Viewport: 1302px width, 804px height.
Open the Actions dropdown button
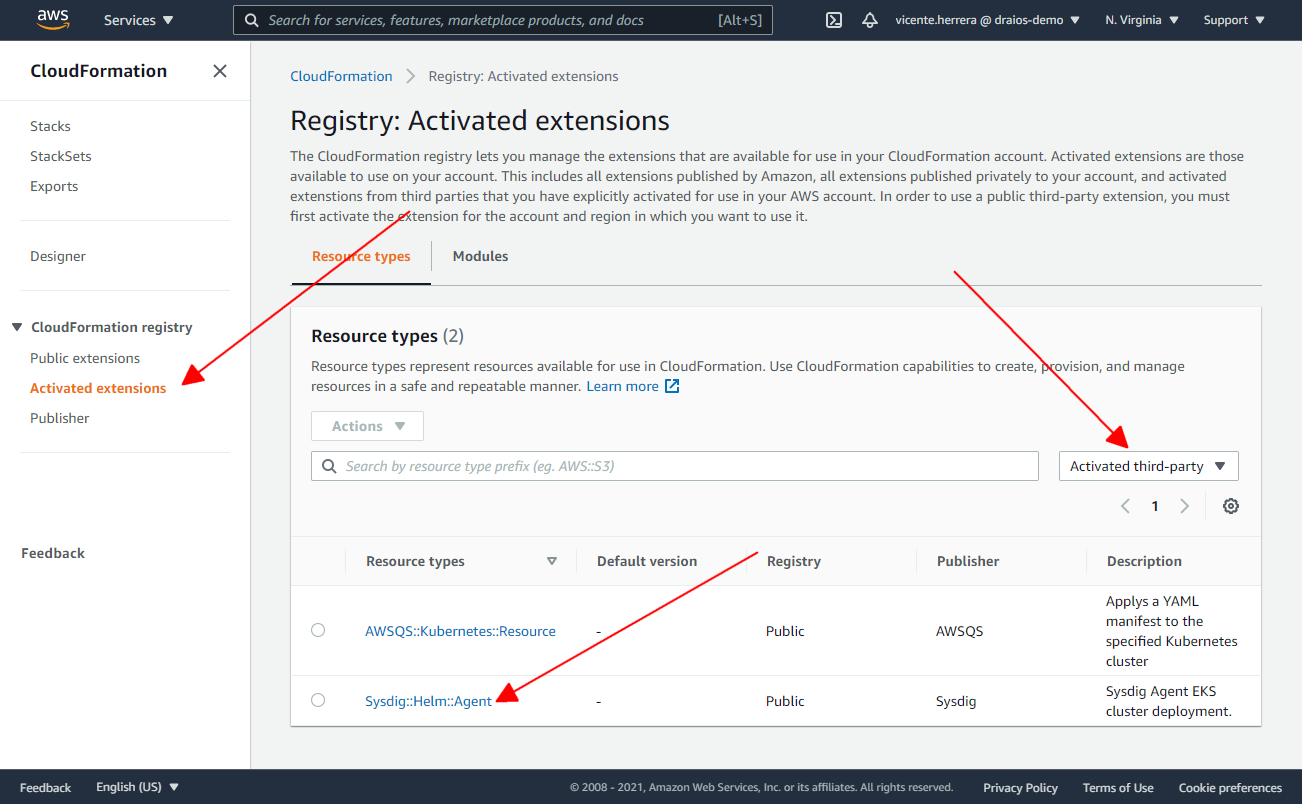367,426
